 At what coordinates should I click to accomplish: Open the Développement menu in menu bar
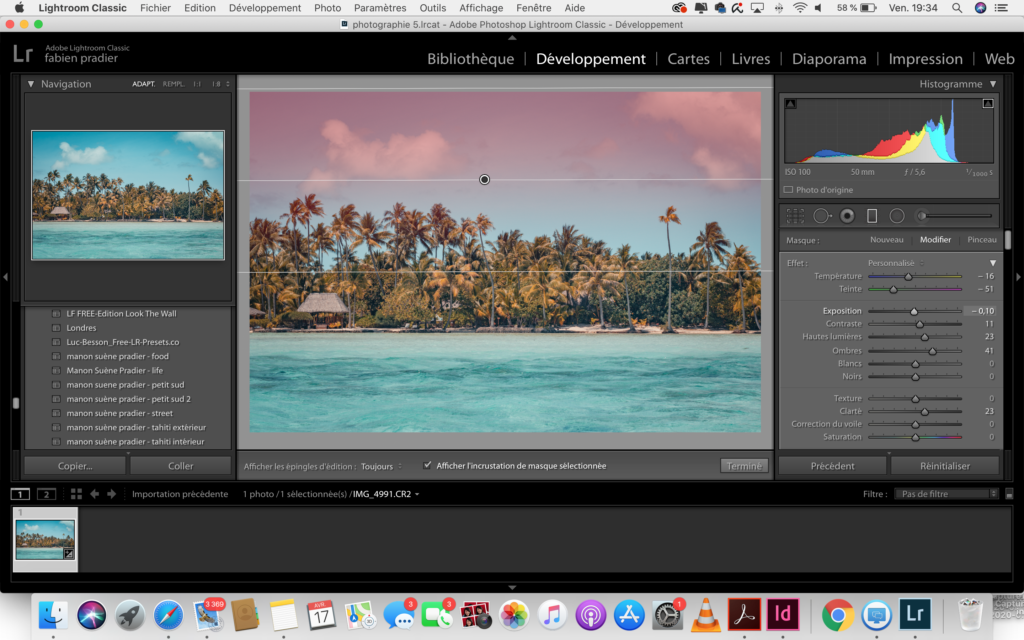point(264,8)
